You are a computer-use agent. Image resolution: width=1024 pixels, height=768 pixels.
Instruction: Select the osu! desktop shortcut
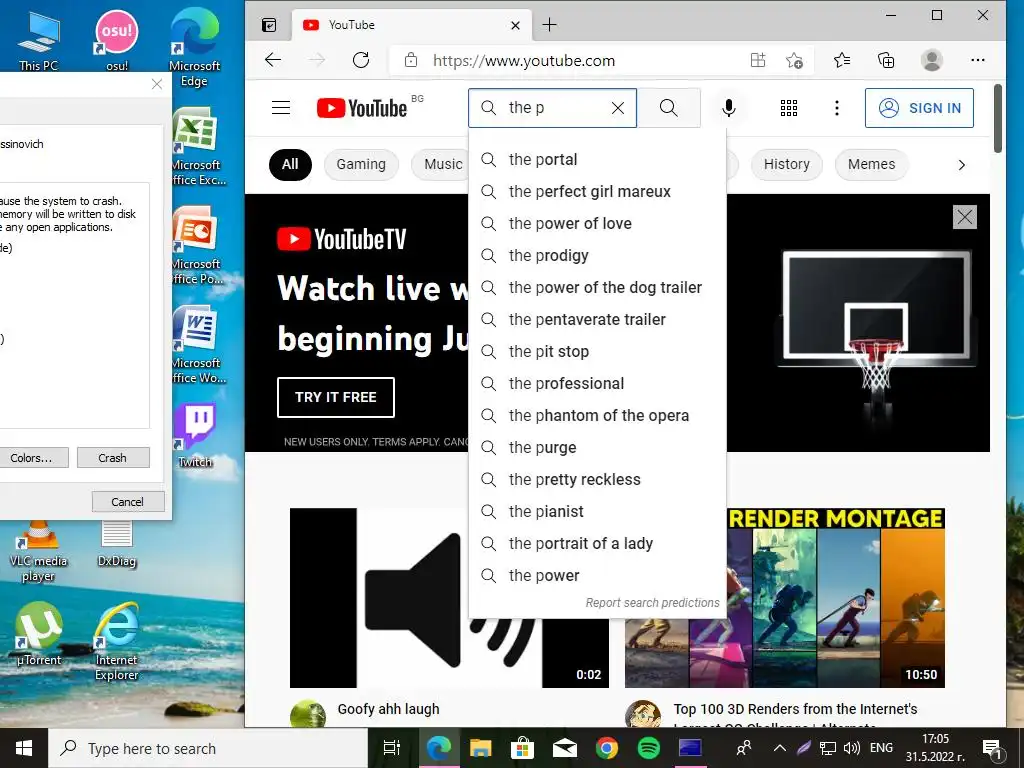point(117,40)
